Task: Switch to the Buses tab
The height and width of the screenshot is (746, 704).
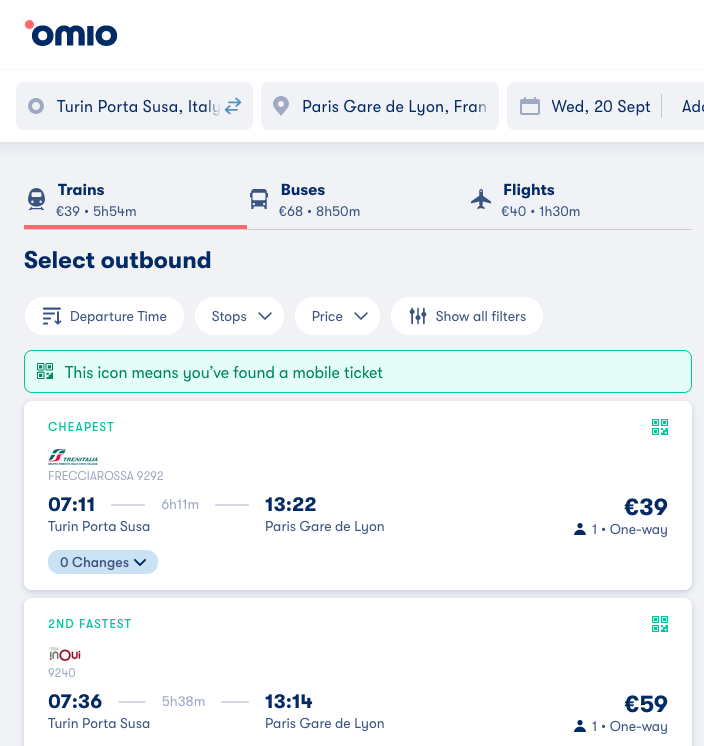Action: (302, 199)
